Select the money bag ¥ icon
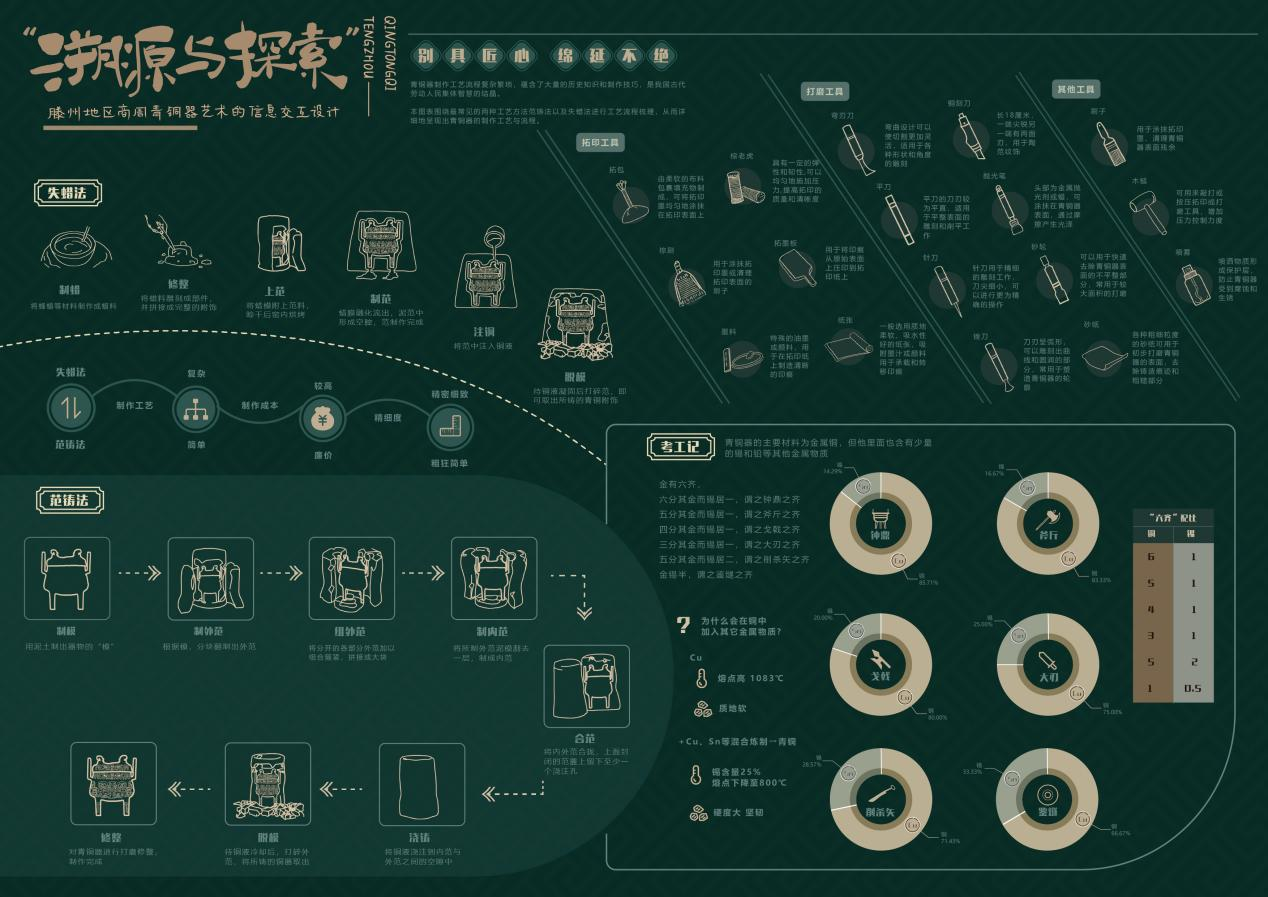This screenshot has width=1268, height=897. 323,420
